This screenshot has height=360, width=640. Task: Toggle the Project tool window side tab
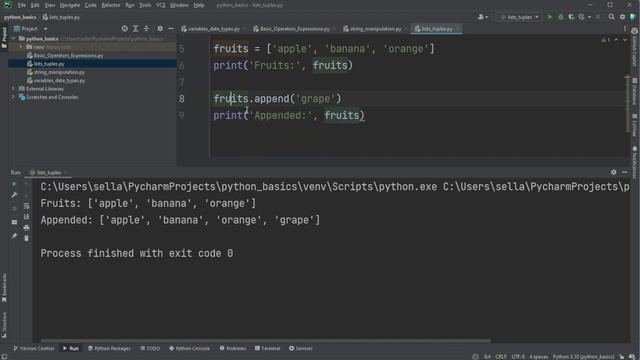(4, 38)
